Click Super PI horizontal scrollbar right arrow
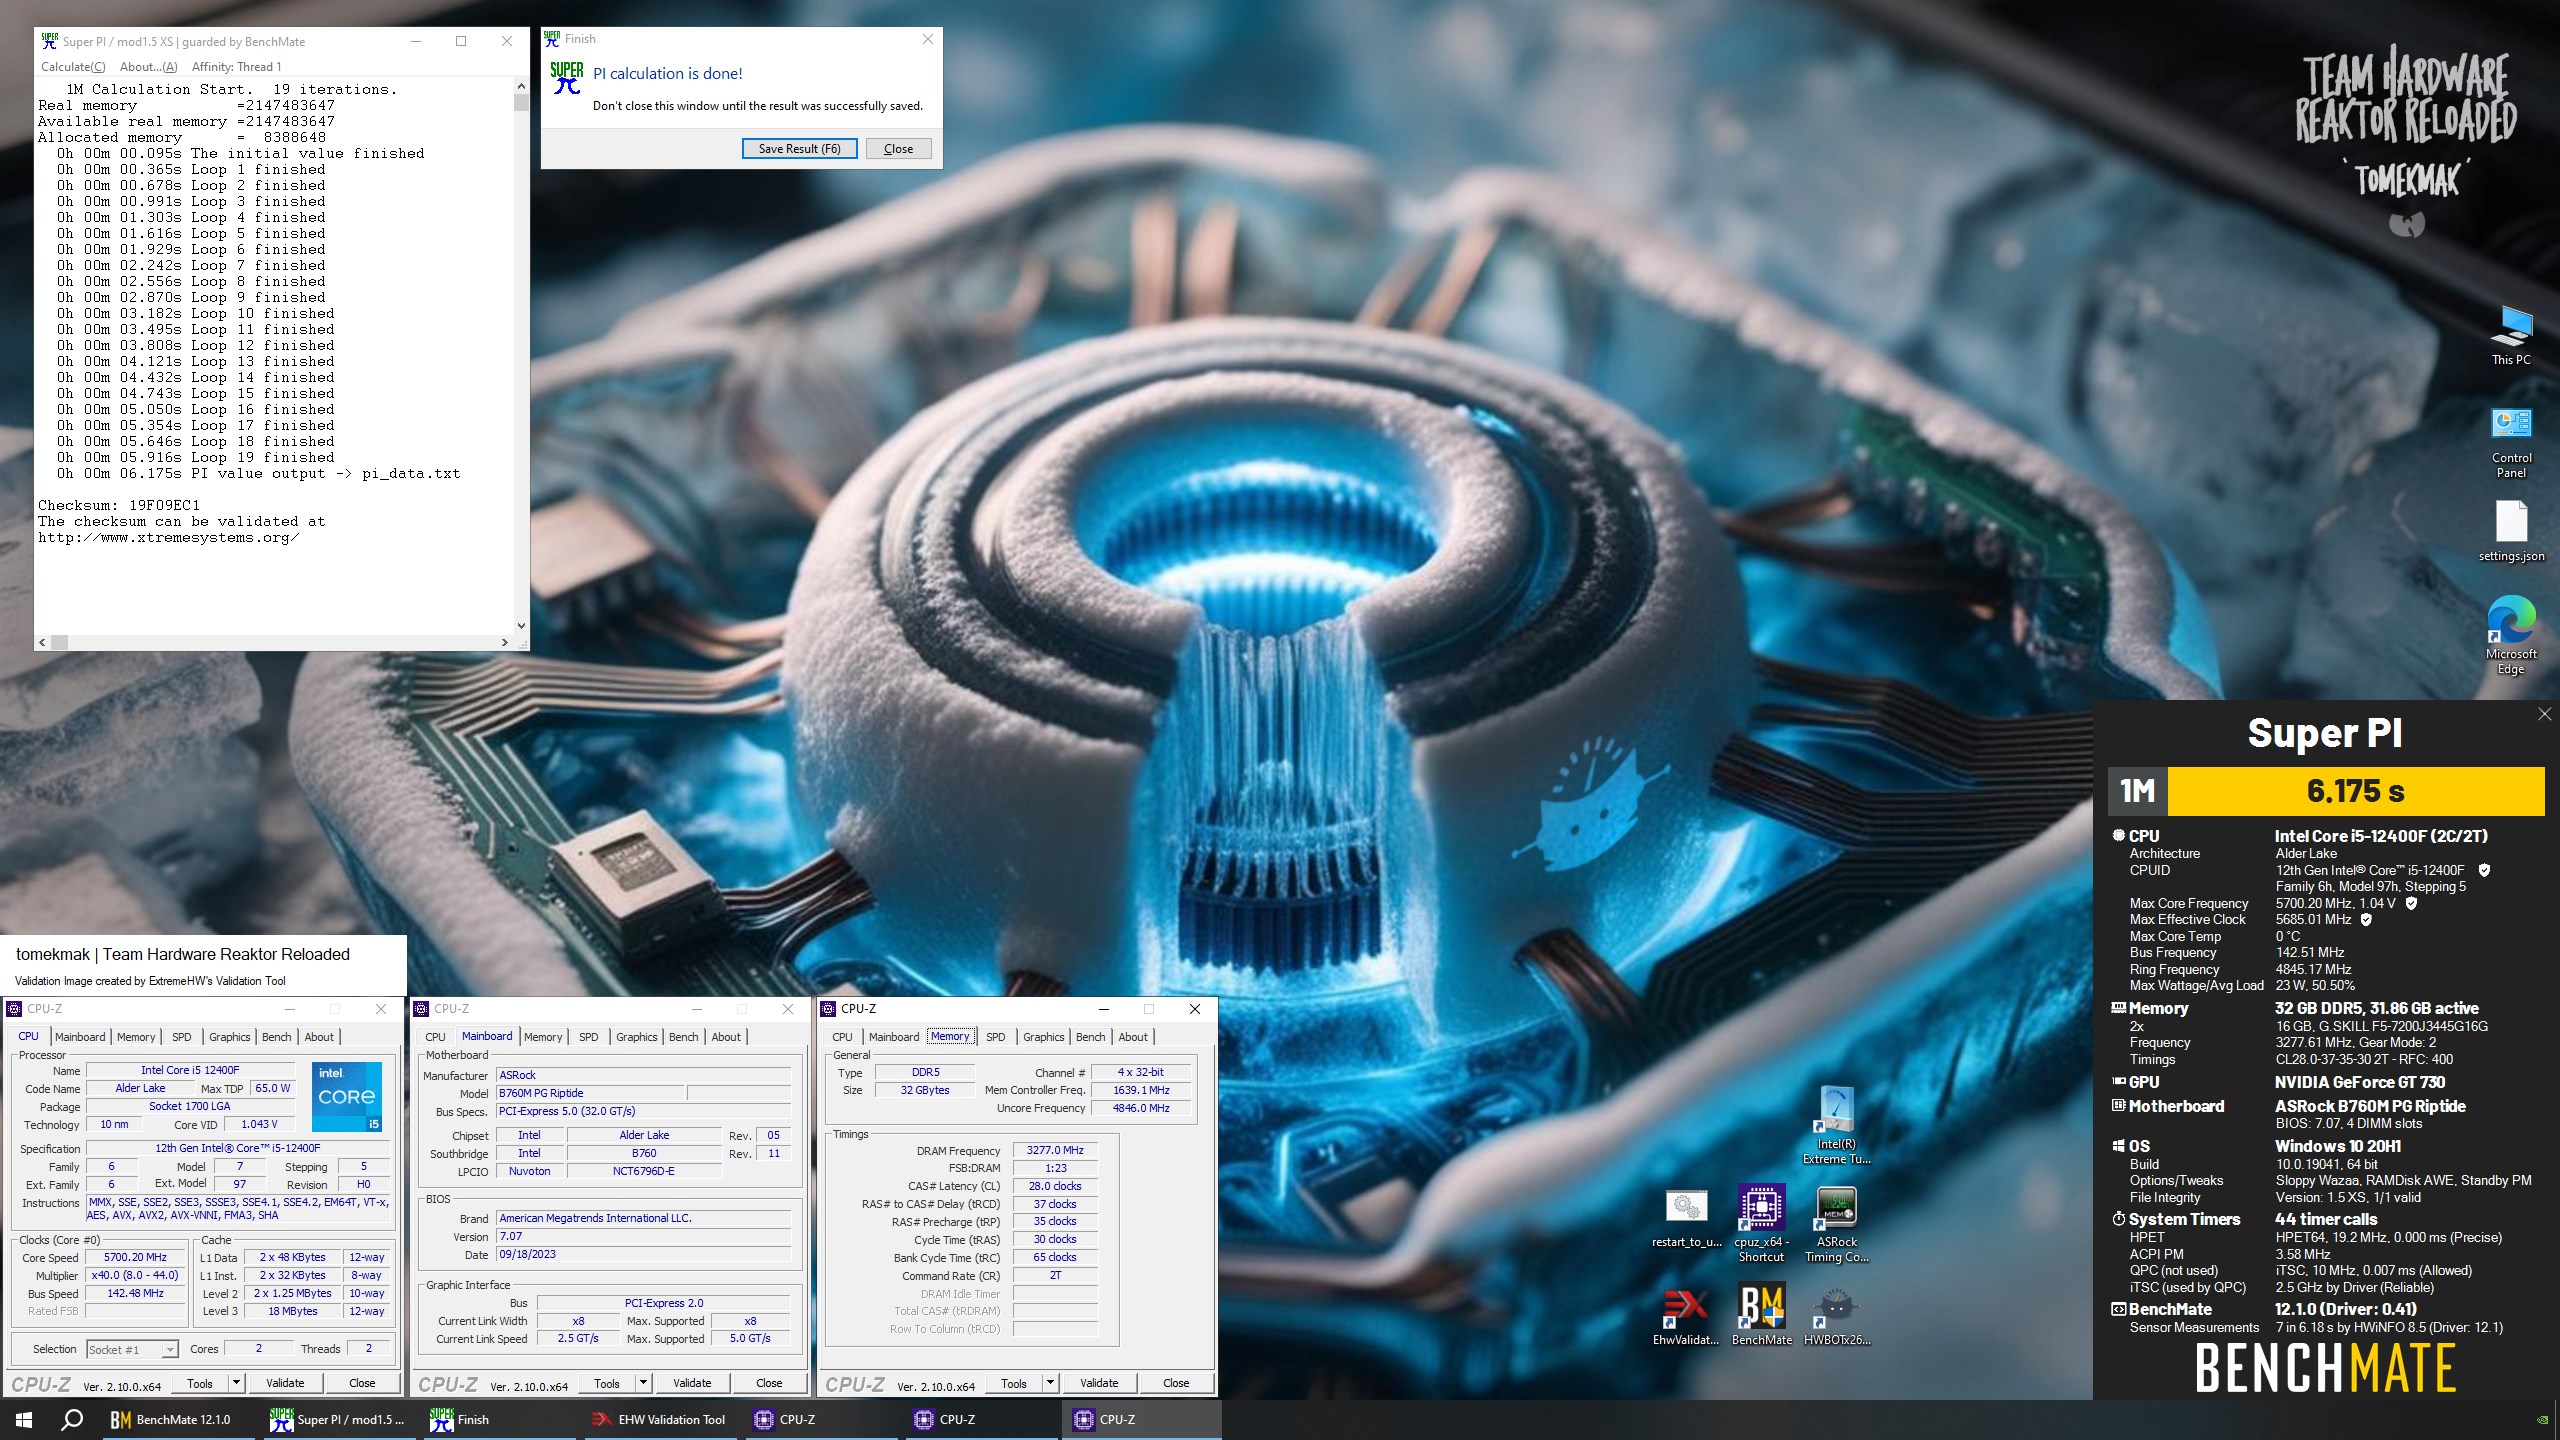 pyautogui.click(x=505, y=642)
